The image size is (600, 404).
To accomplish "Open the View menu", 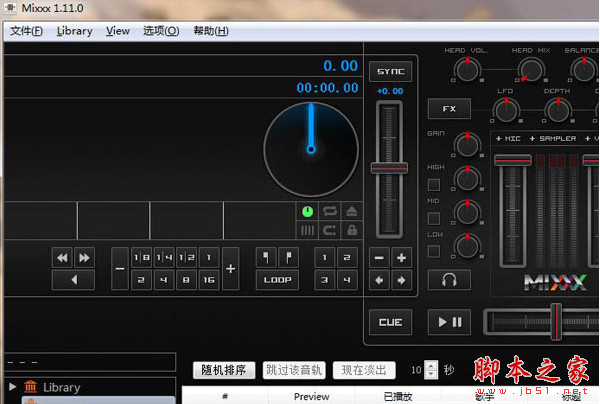I will [117, 31].
